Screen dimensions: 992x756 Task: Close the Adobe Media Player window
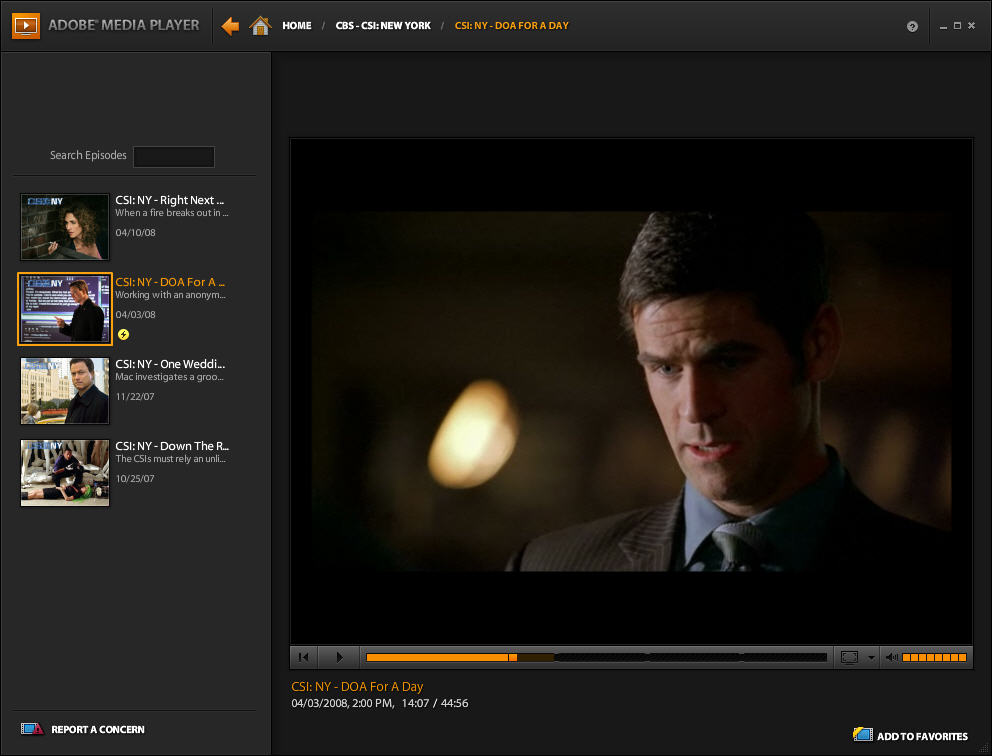[x=971, y=26]
